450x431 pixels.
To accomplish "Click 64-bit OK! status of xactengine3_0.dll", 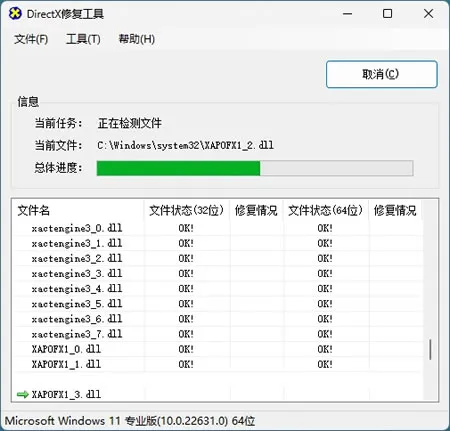I will click(325, 228).
